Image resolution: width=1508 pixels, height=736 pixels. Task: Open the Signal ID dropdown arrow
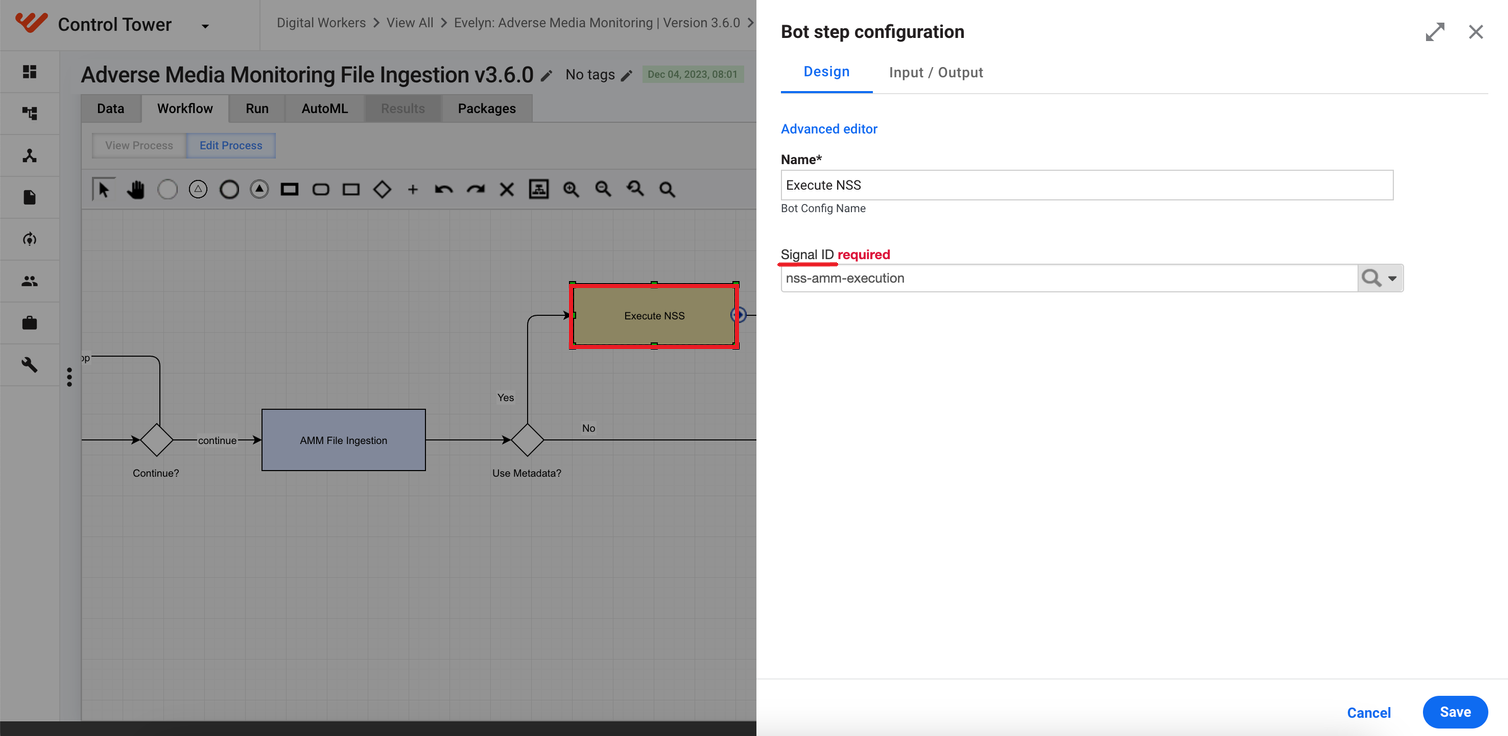click(x=1393, y=279)
